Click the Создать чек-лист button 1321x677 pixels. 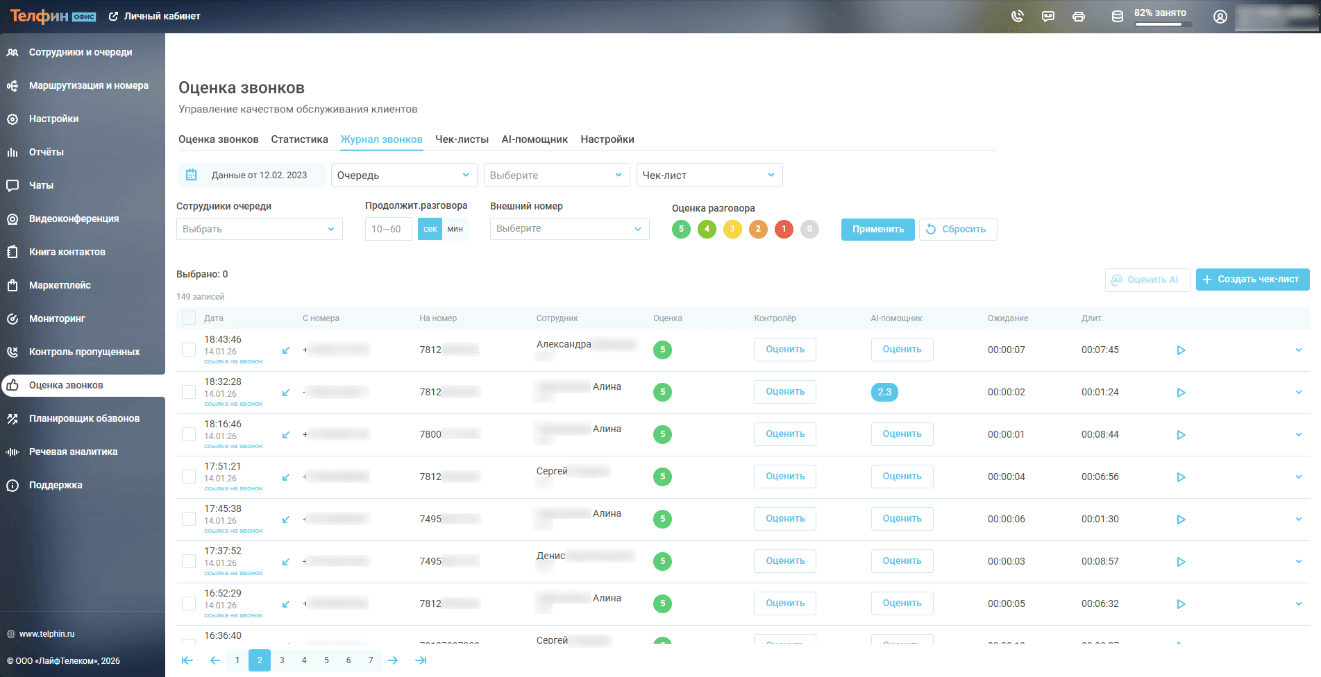1252,279
